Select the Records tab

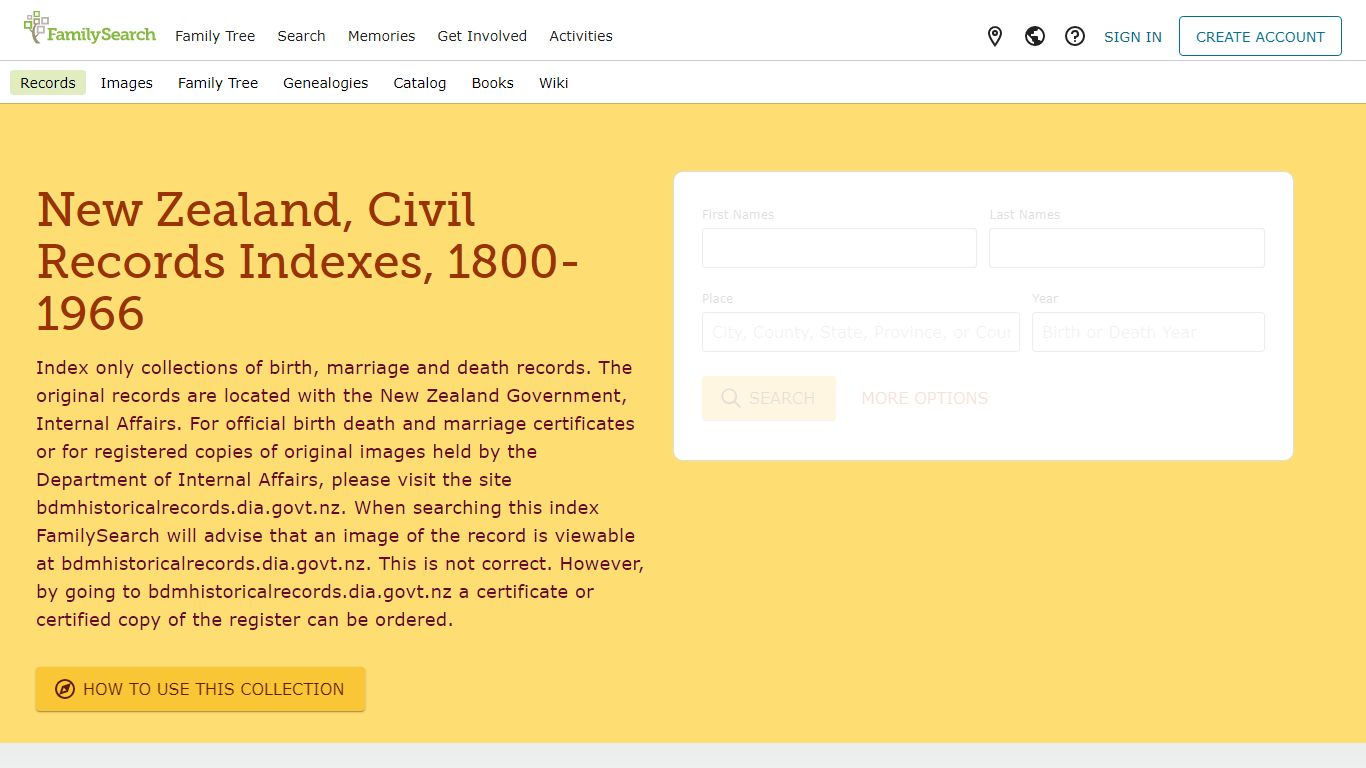click(48, 83)
